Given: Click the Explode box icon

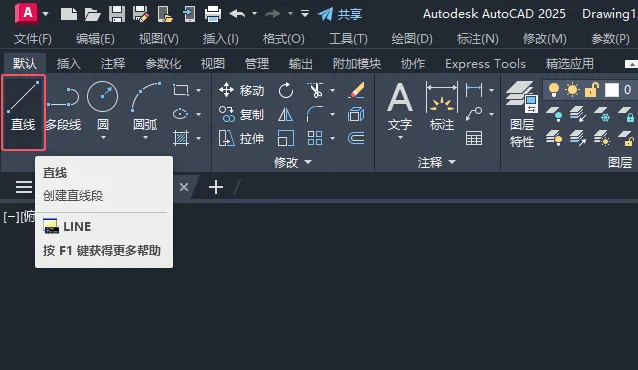Looking at the screenshot, I should [356, 114].
